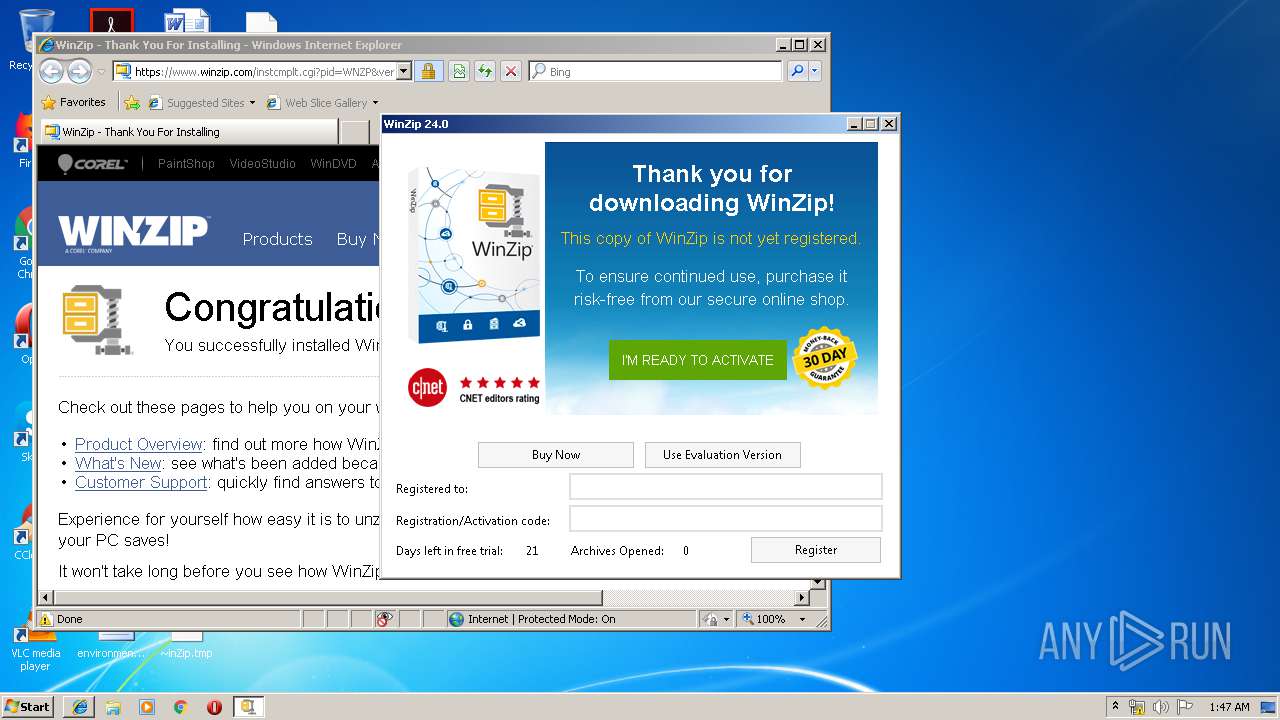Click the IE horizontal scrollbar left arrow
1280x720 pixels.
tap(45, 597)
